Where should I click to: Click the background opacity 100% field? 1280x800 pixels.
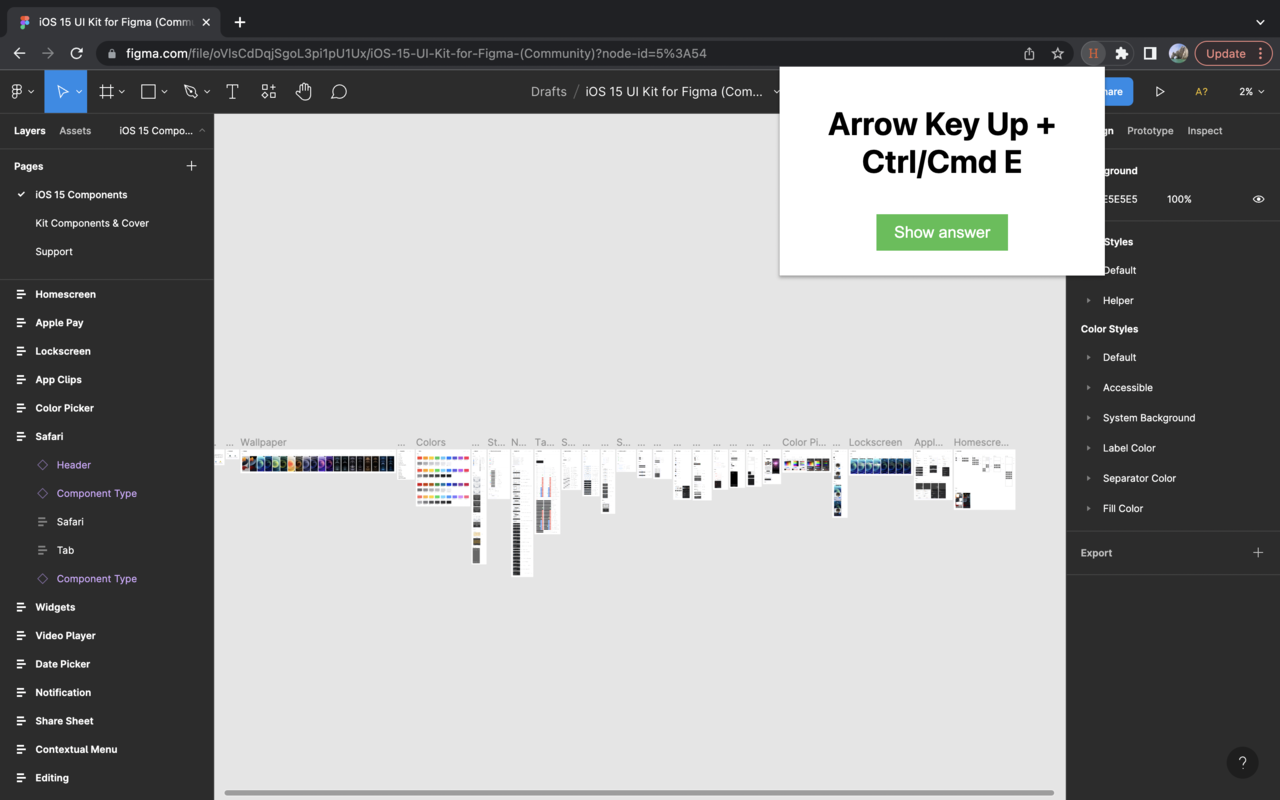[1179, 199]
